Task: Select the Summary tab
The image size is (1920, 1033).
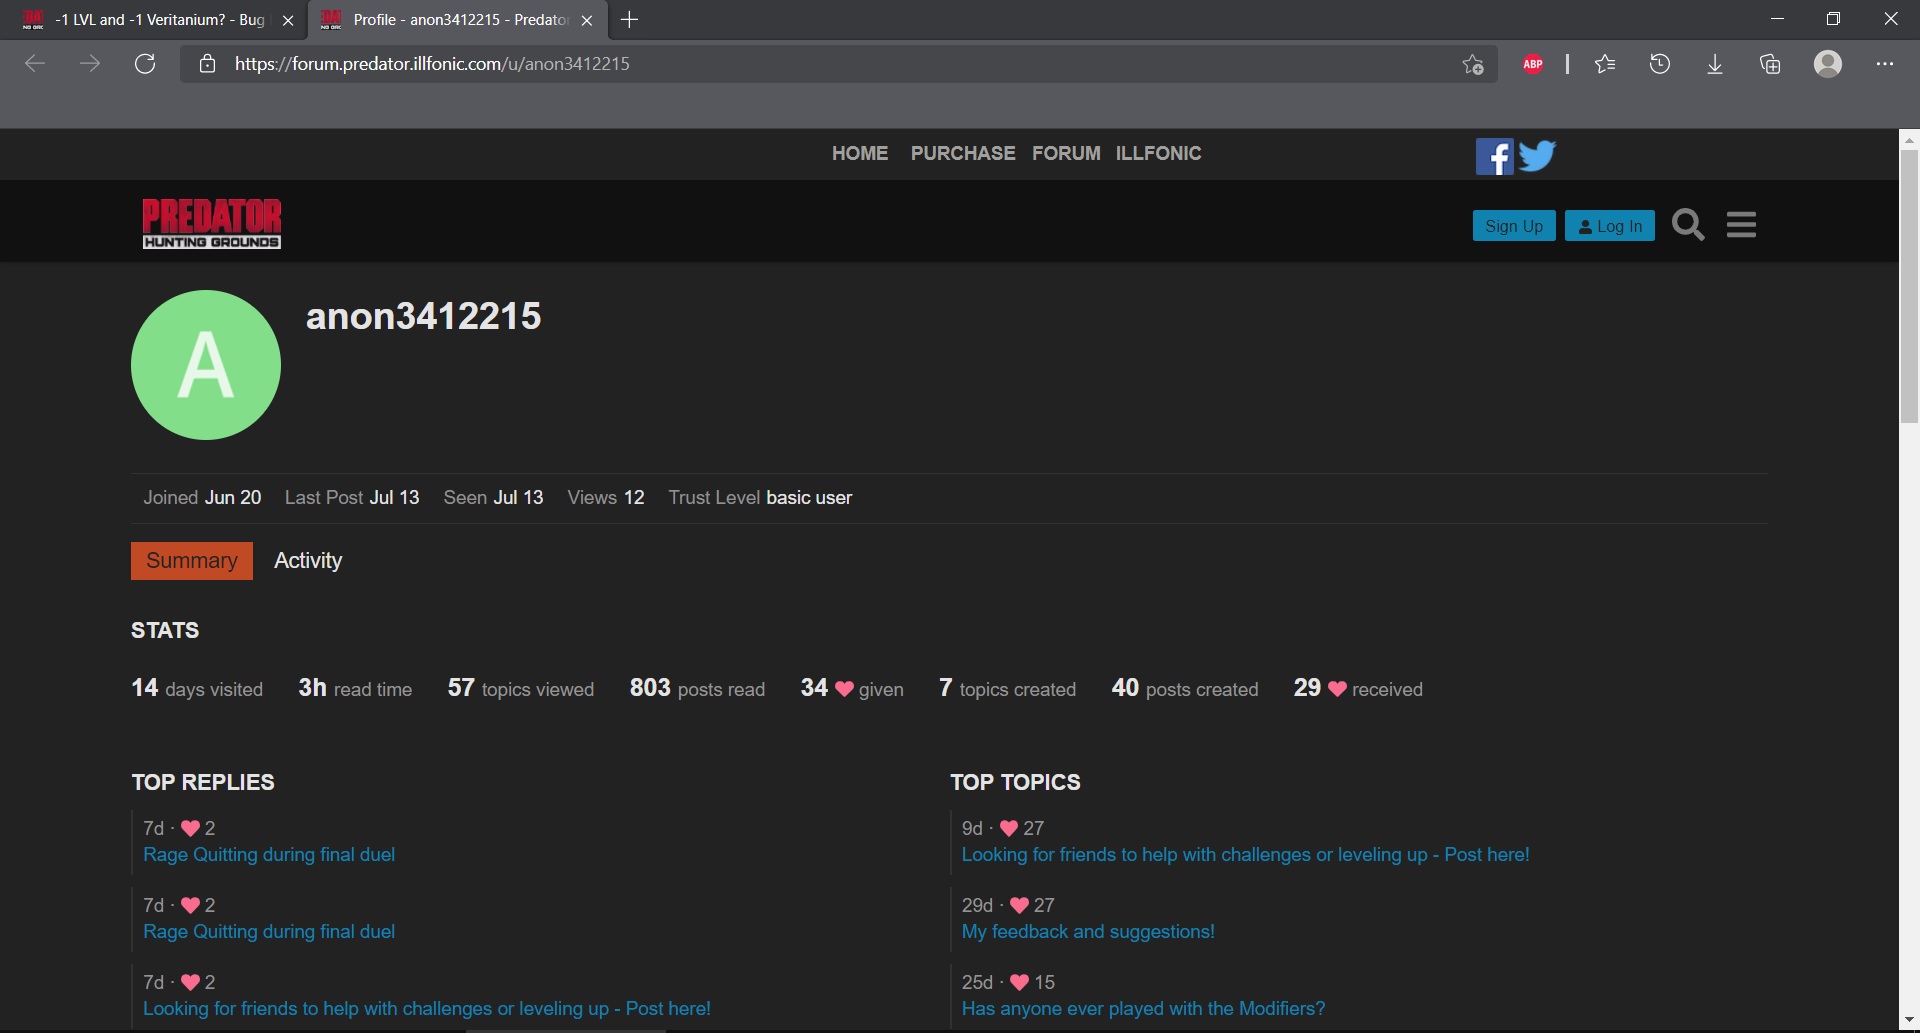Action: [x=192, y=561]
